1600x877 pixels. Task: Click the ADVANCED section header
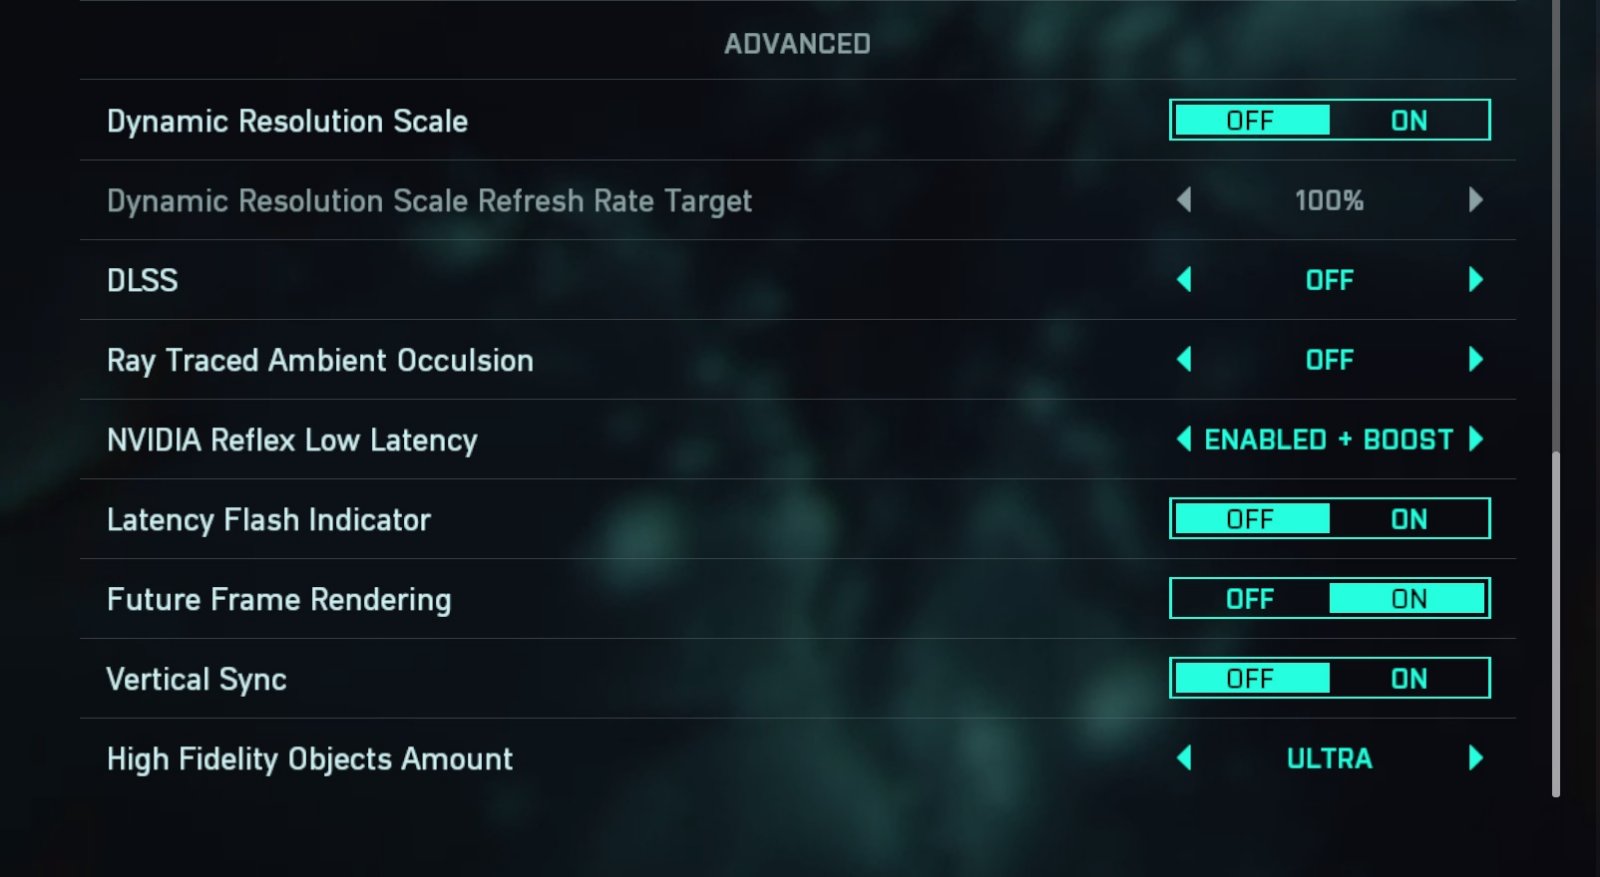tap(797, 44)
